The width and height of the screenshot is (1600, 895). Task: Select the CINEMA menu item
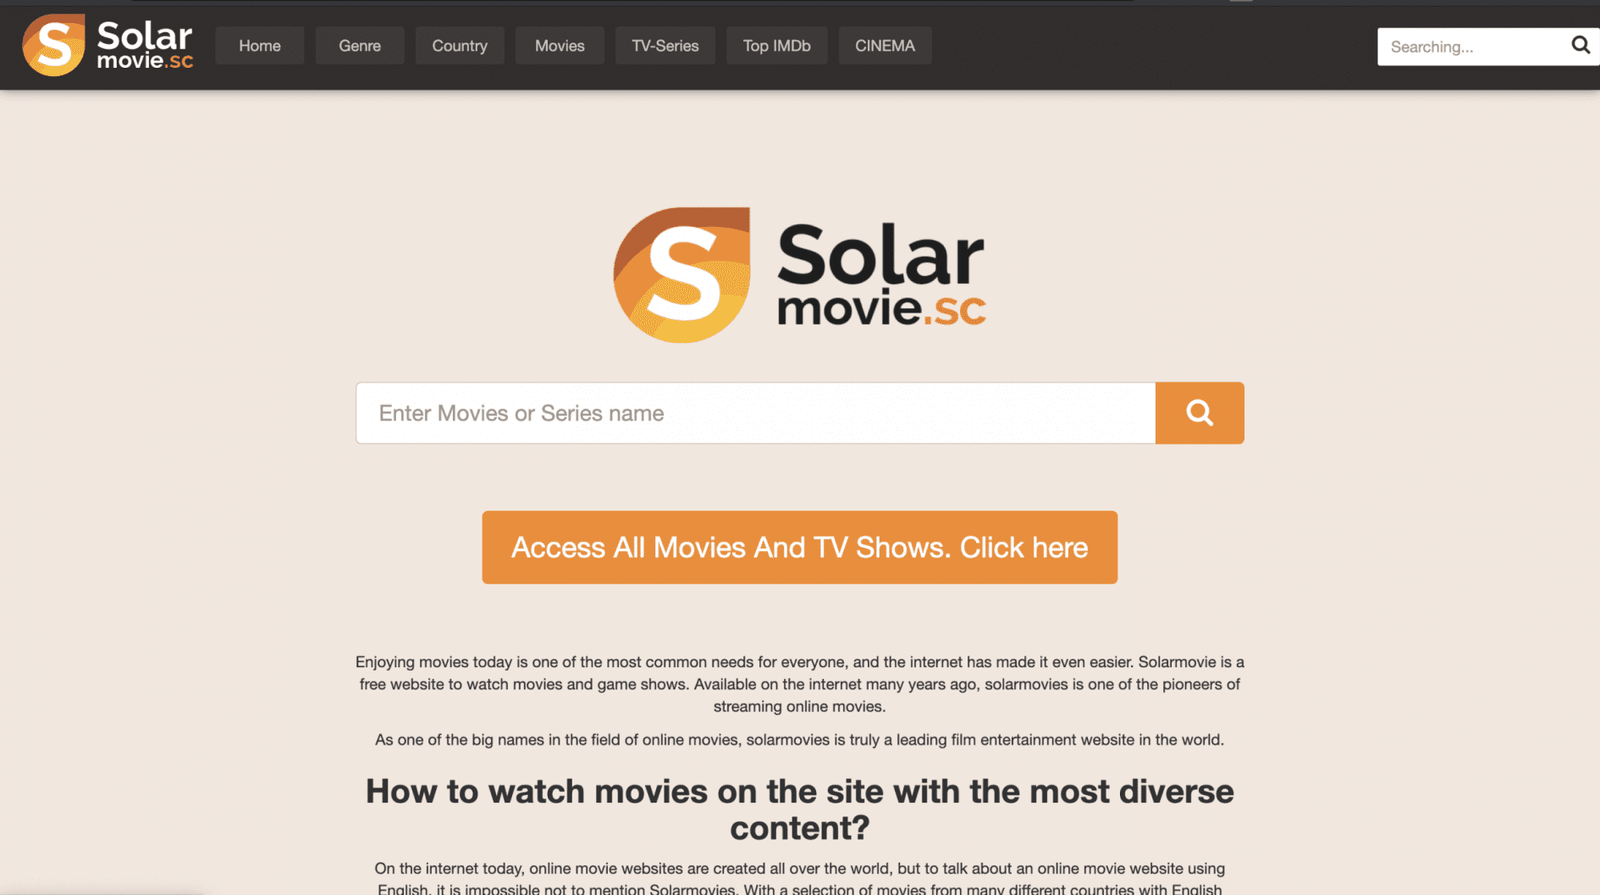coord(885,46)
